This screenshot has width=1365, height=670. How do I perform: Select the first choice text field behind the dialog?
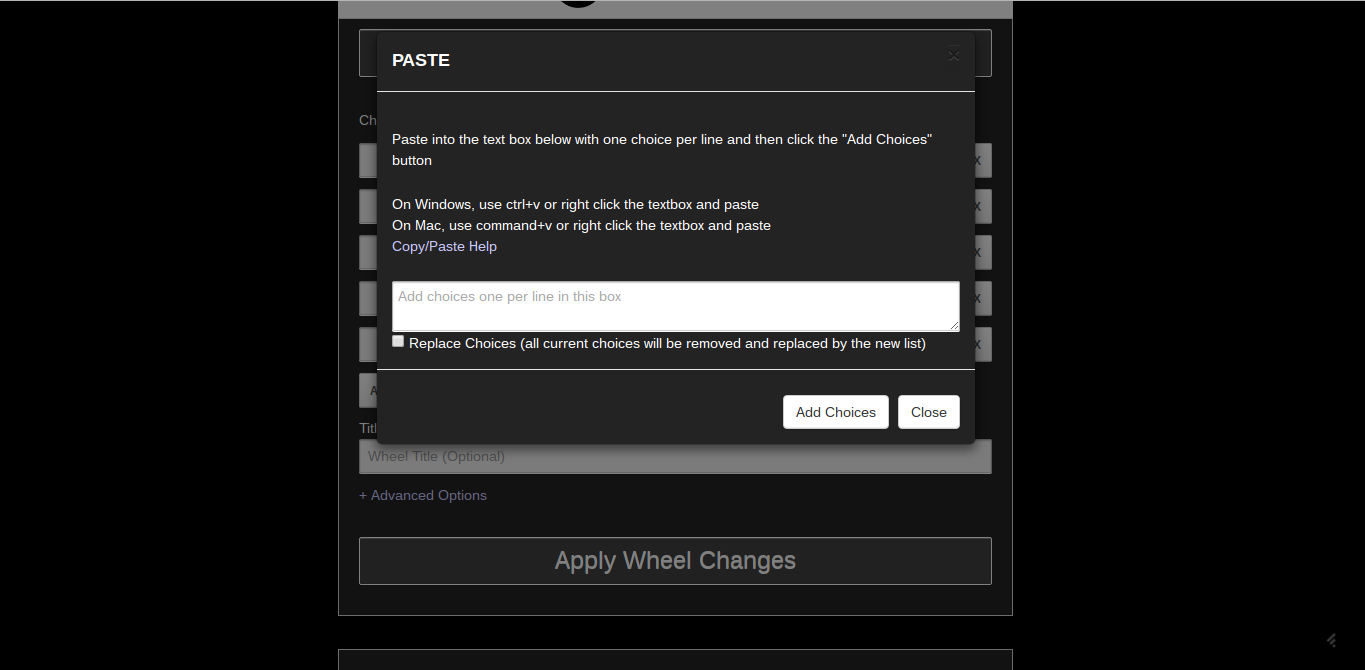pyautogui.click(x=368, y=160)
